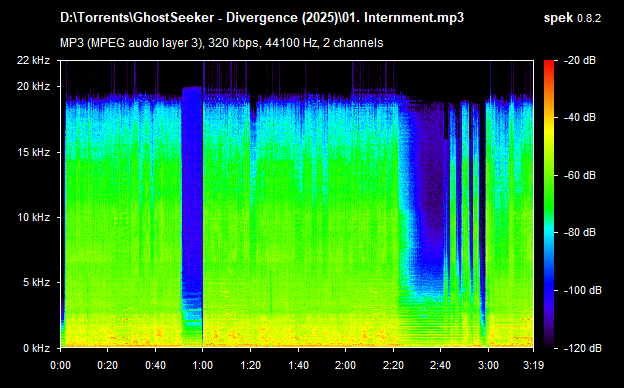Click the dark purple dropout region near 2:40

pyautogui.click(x=431, y=179)
